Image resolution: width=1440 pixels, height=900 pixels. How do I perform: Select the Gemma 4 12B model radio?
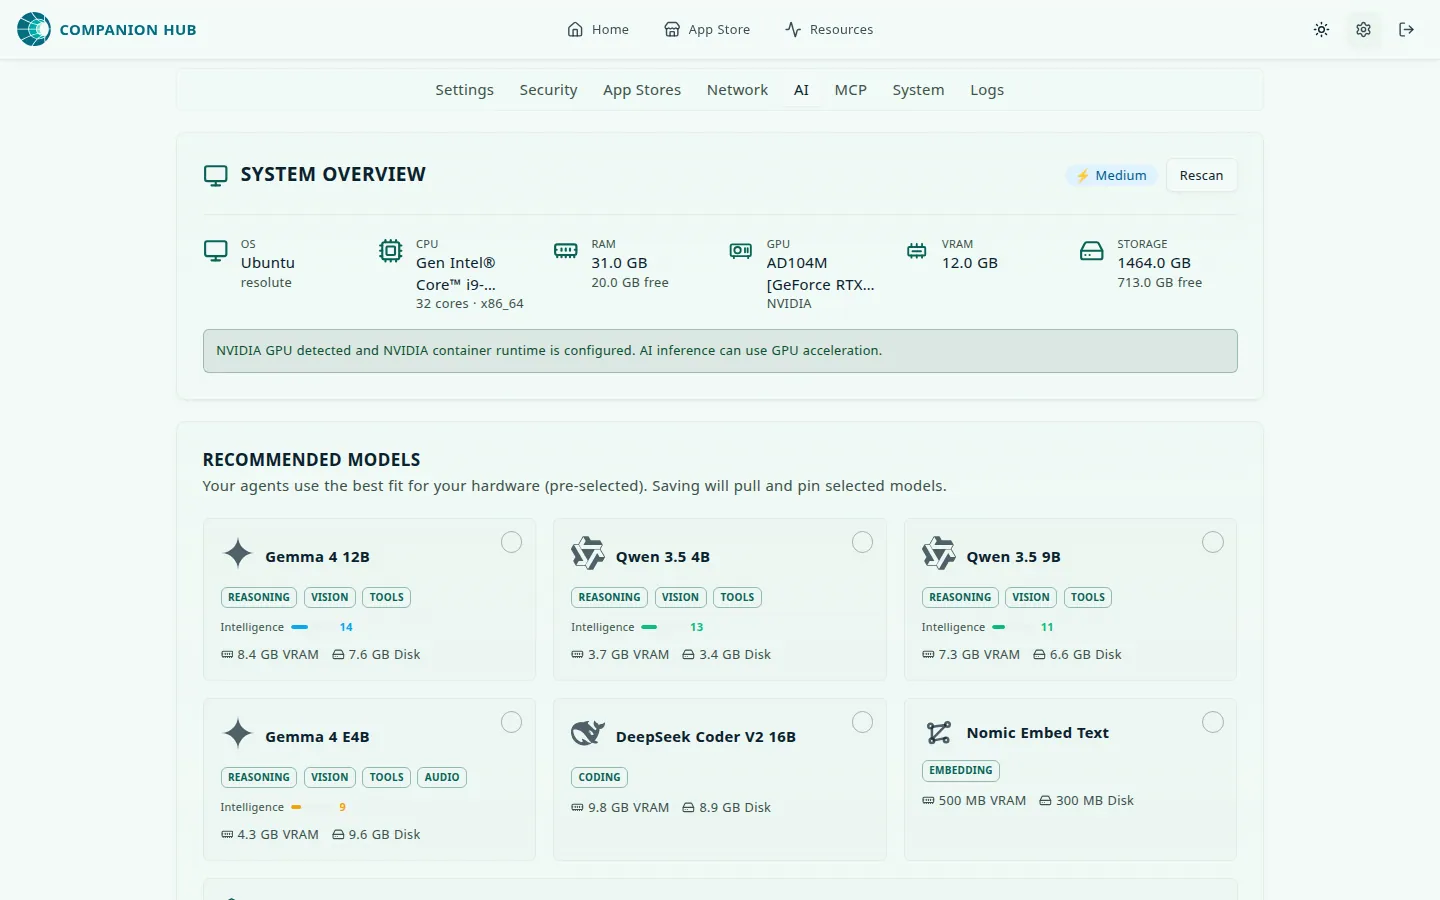click(x=511, y=542)
